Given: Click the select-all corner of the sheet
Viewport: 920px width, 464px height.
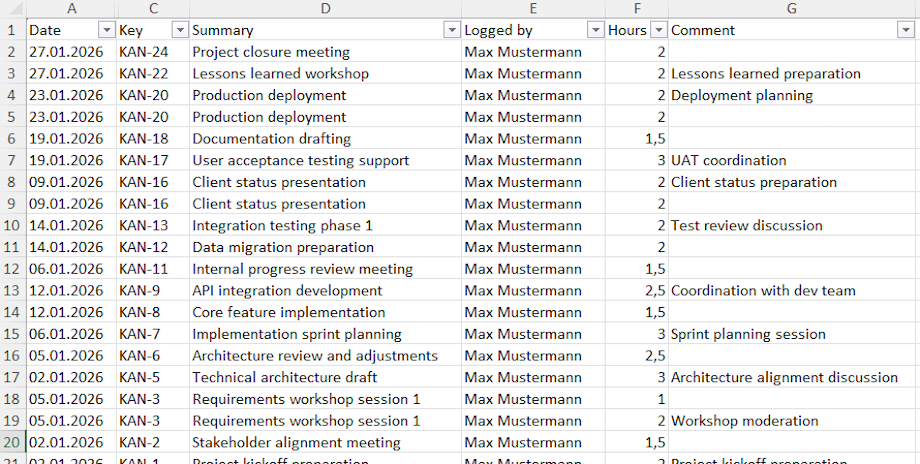Looking at the screenshot, I should [12, 9].
